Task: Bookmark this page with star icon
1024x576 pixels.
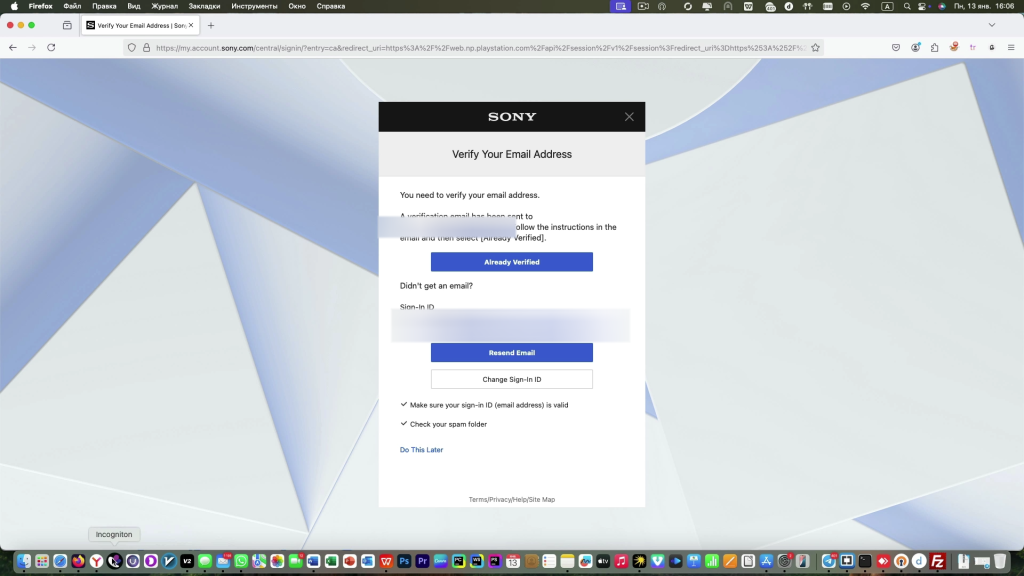Action: 815,47
